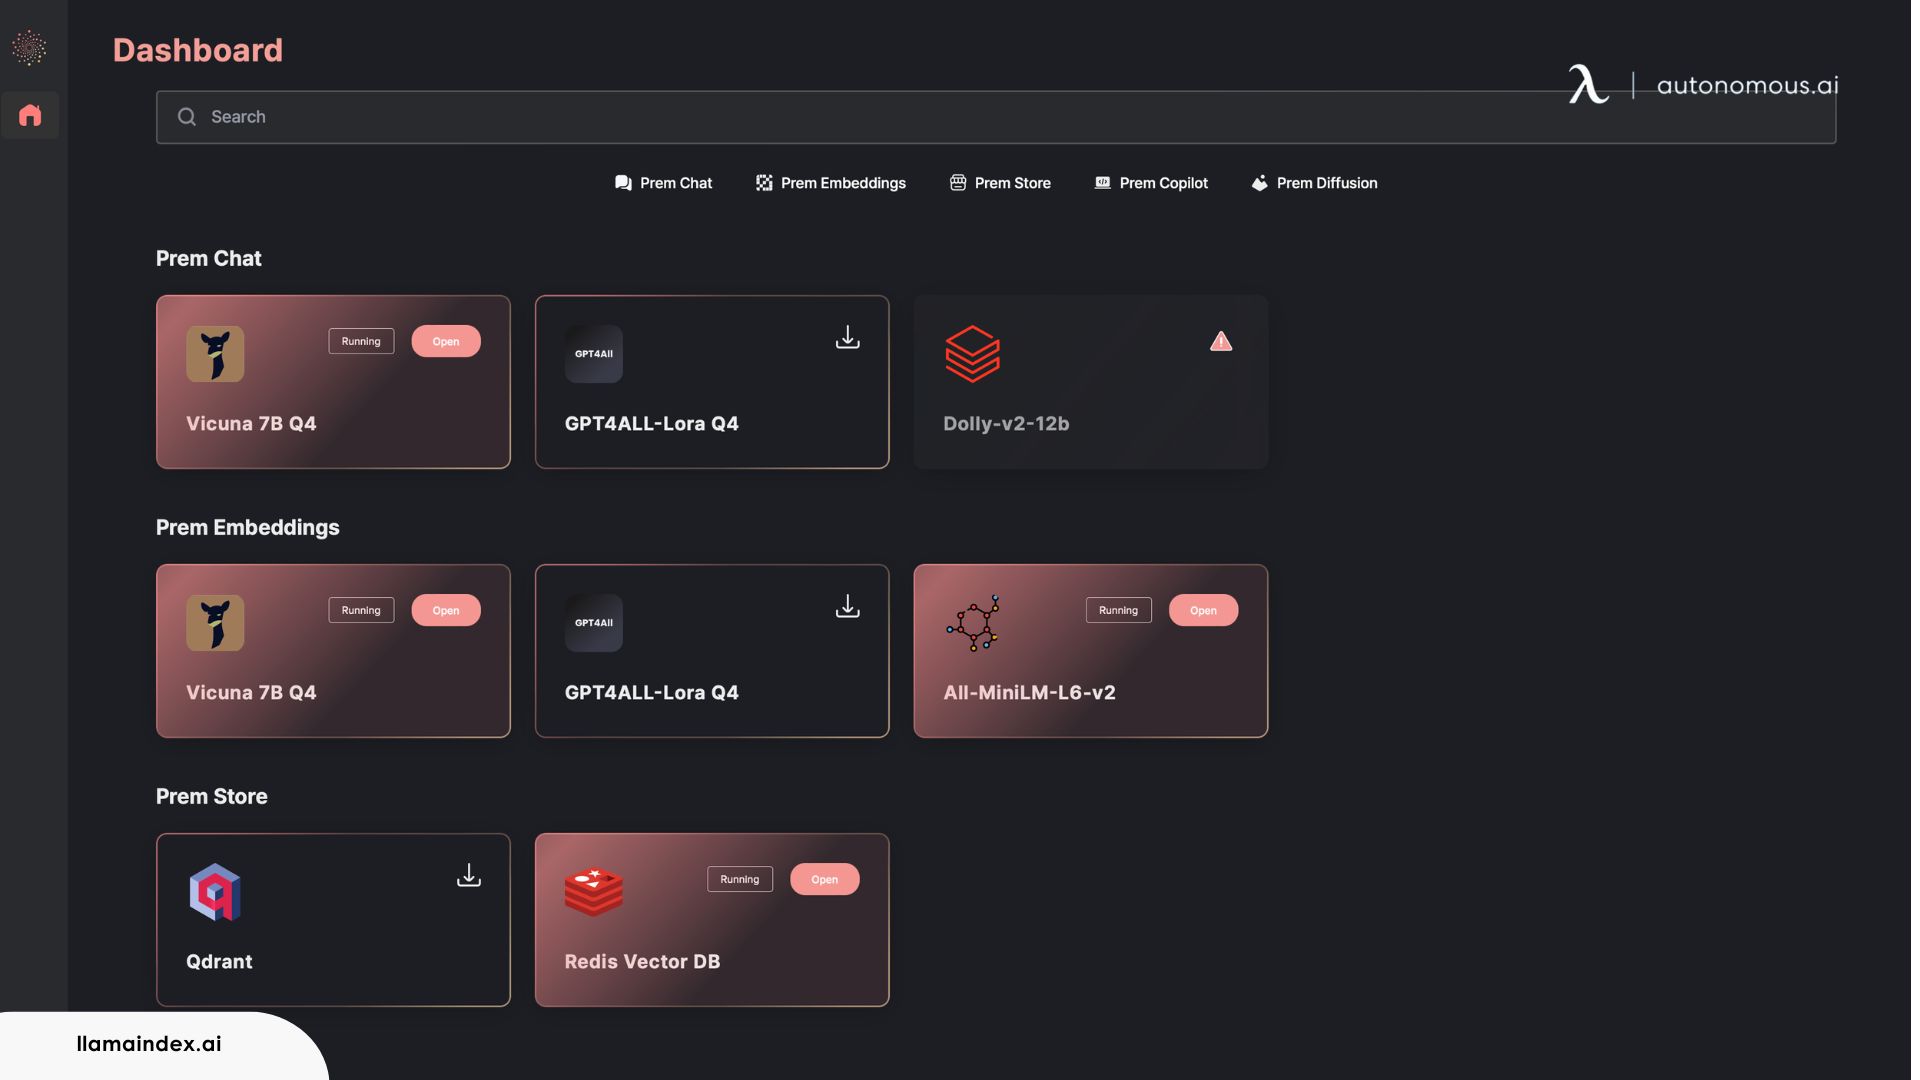Switch to the Prem Chat tab

pos(663,183)
